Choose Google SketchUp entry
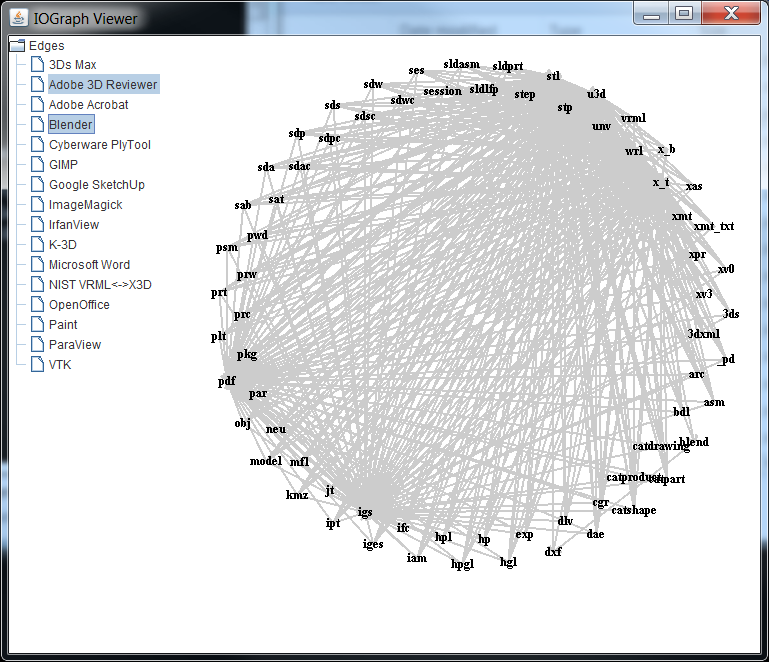 (x=97, y=185)
